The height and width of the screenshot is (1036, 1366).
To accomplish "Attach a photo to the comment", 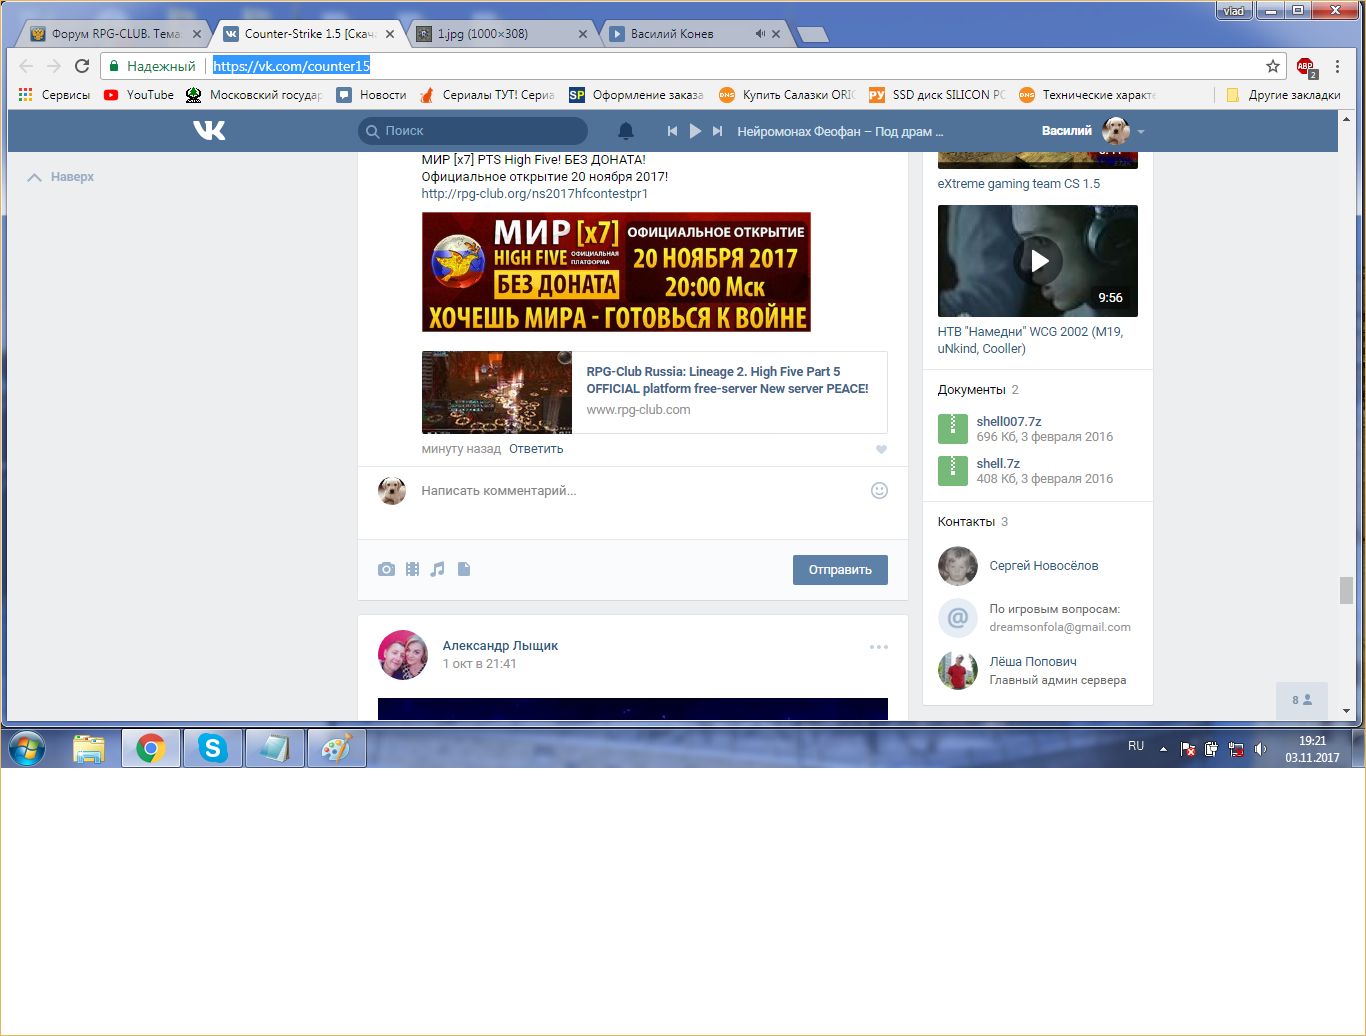I will pyautogui.click(x=386, y=569).
